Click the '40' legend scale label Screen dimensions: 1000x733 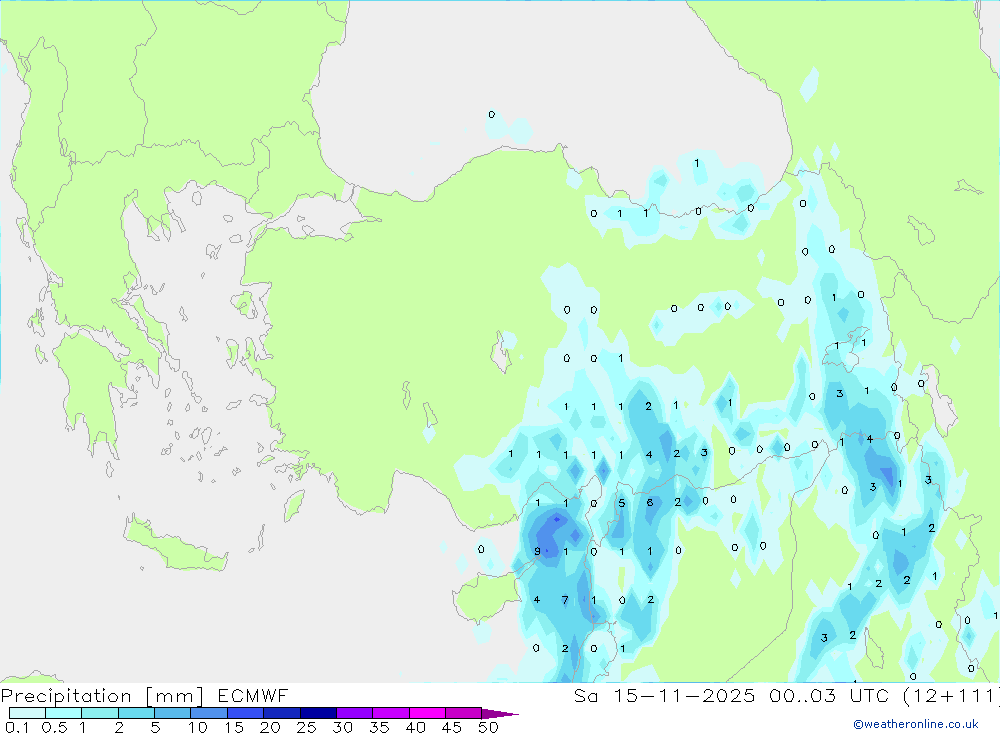(x=415, y=727)
